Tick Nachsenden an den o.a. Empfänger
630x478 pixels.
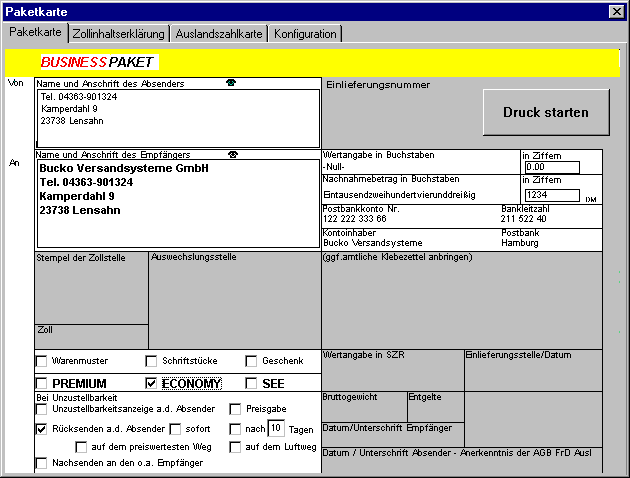click(x=42, y=463)
